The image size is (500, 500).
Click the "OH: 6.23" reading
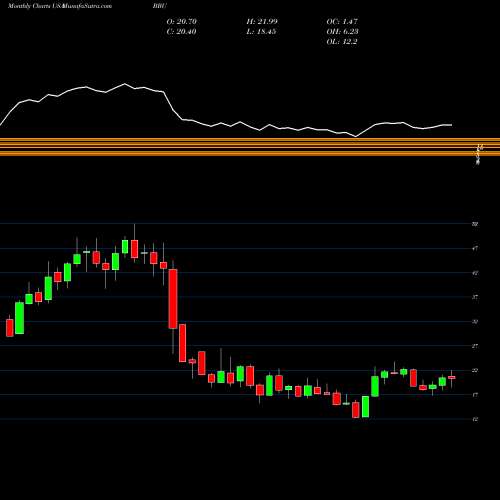pos(342,32)
